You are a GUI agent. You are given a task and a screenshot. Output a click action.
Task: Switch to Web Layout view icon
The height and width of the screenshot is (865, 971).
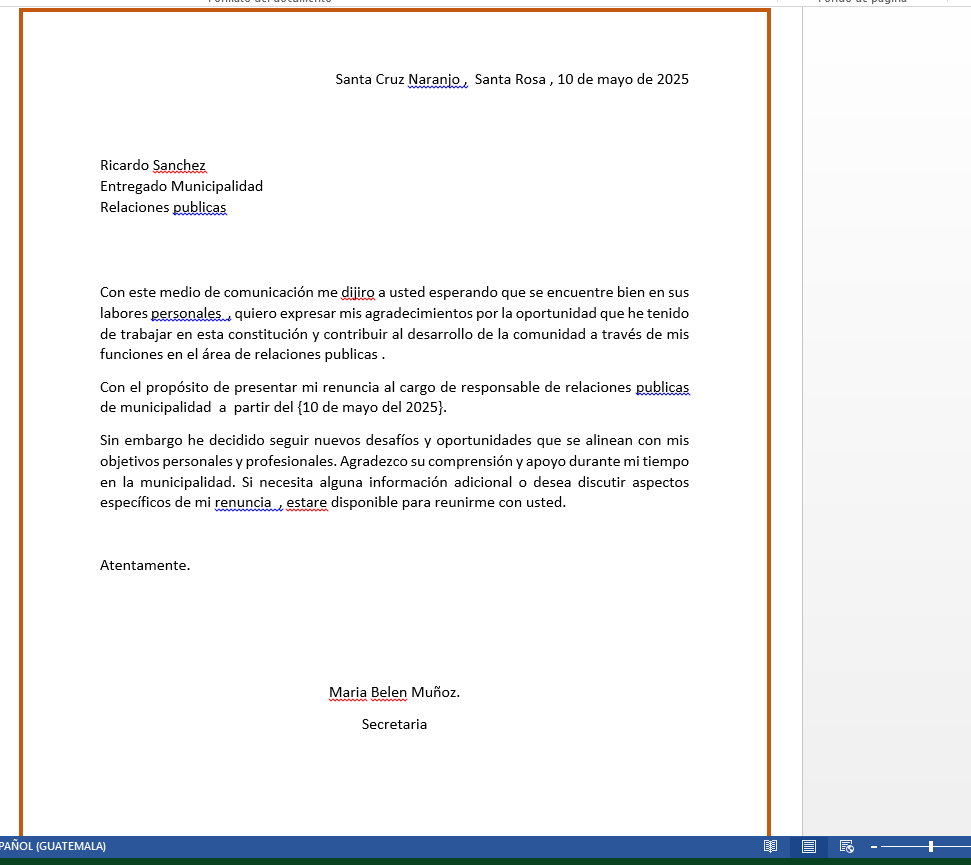click(x=847, y=846)
